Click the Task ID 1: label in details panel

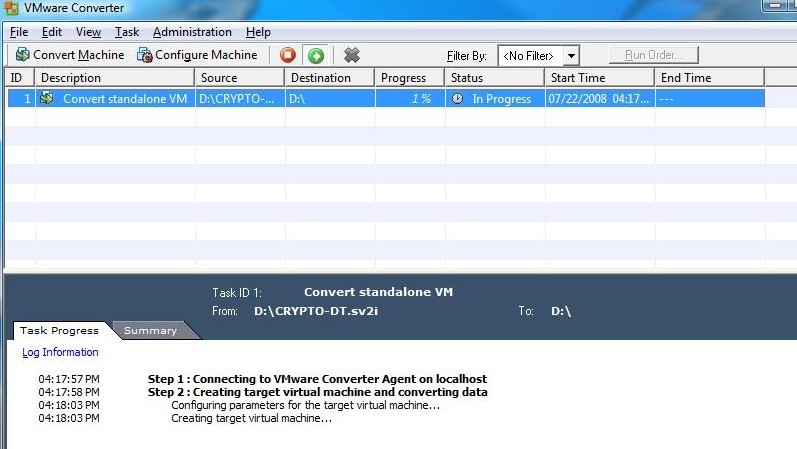237,293
